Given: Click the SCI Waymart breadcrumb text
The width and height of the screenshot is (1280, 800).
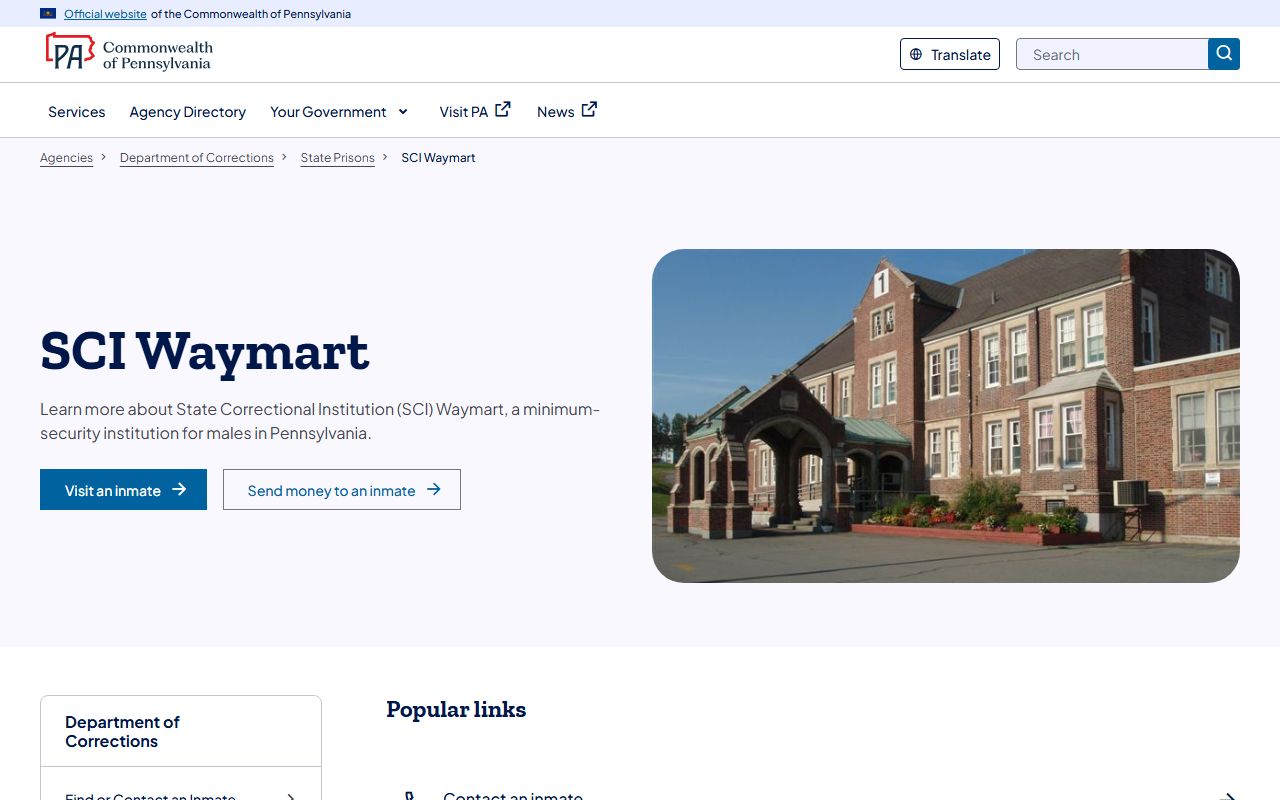Looking at the screenshot, I should pyautogui.click(x=438, y=158).
